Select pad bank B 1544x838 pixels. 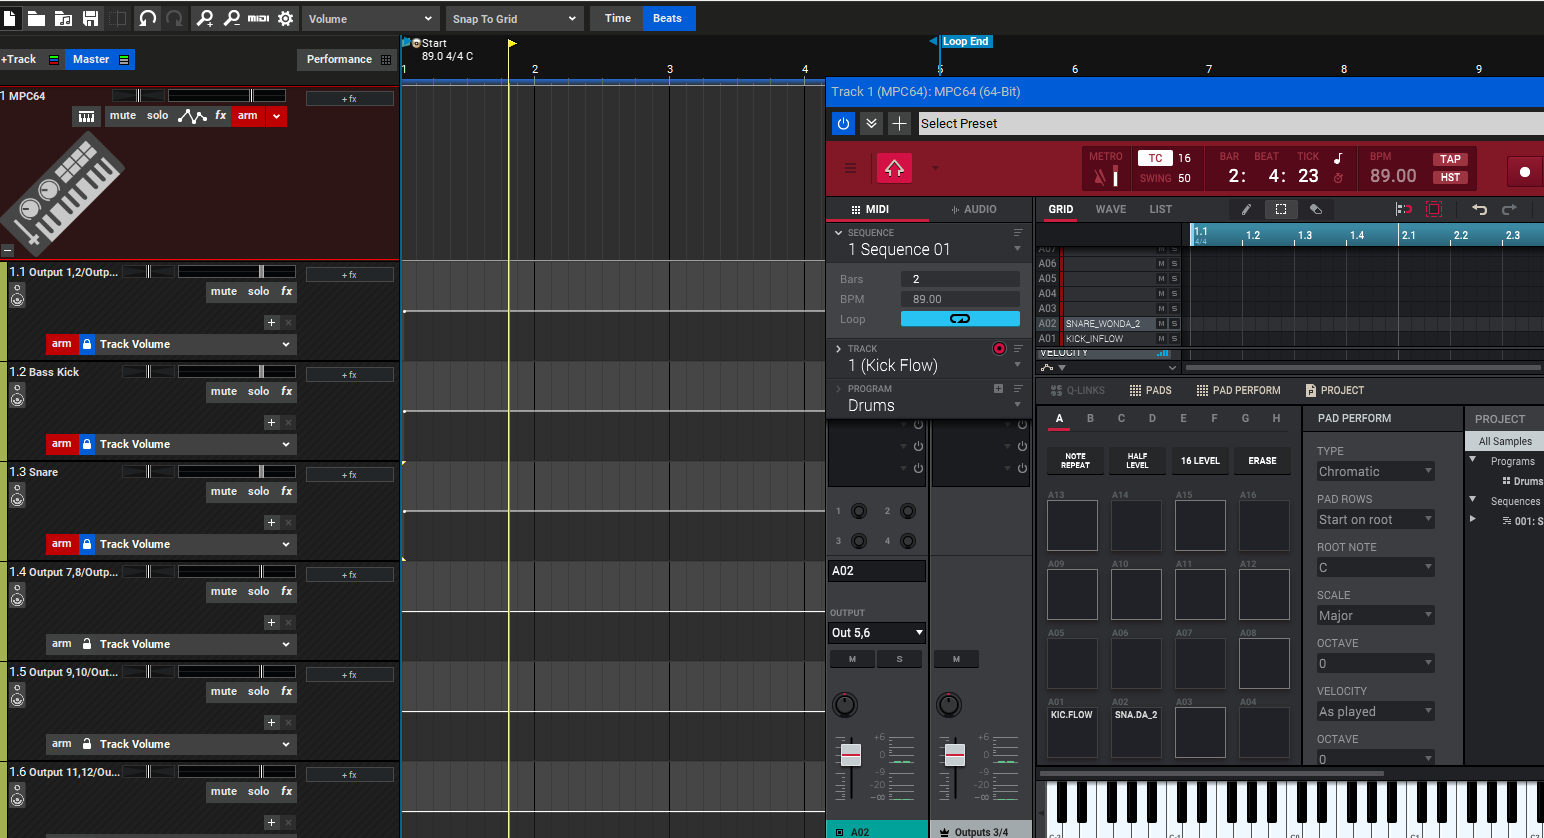[1090, 418]
